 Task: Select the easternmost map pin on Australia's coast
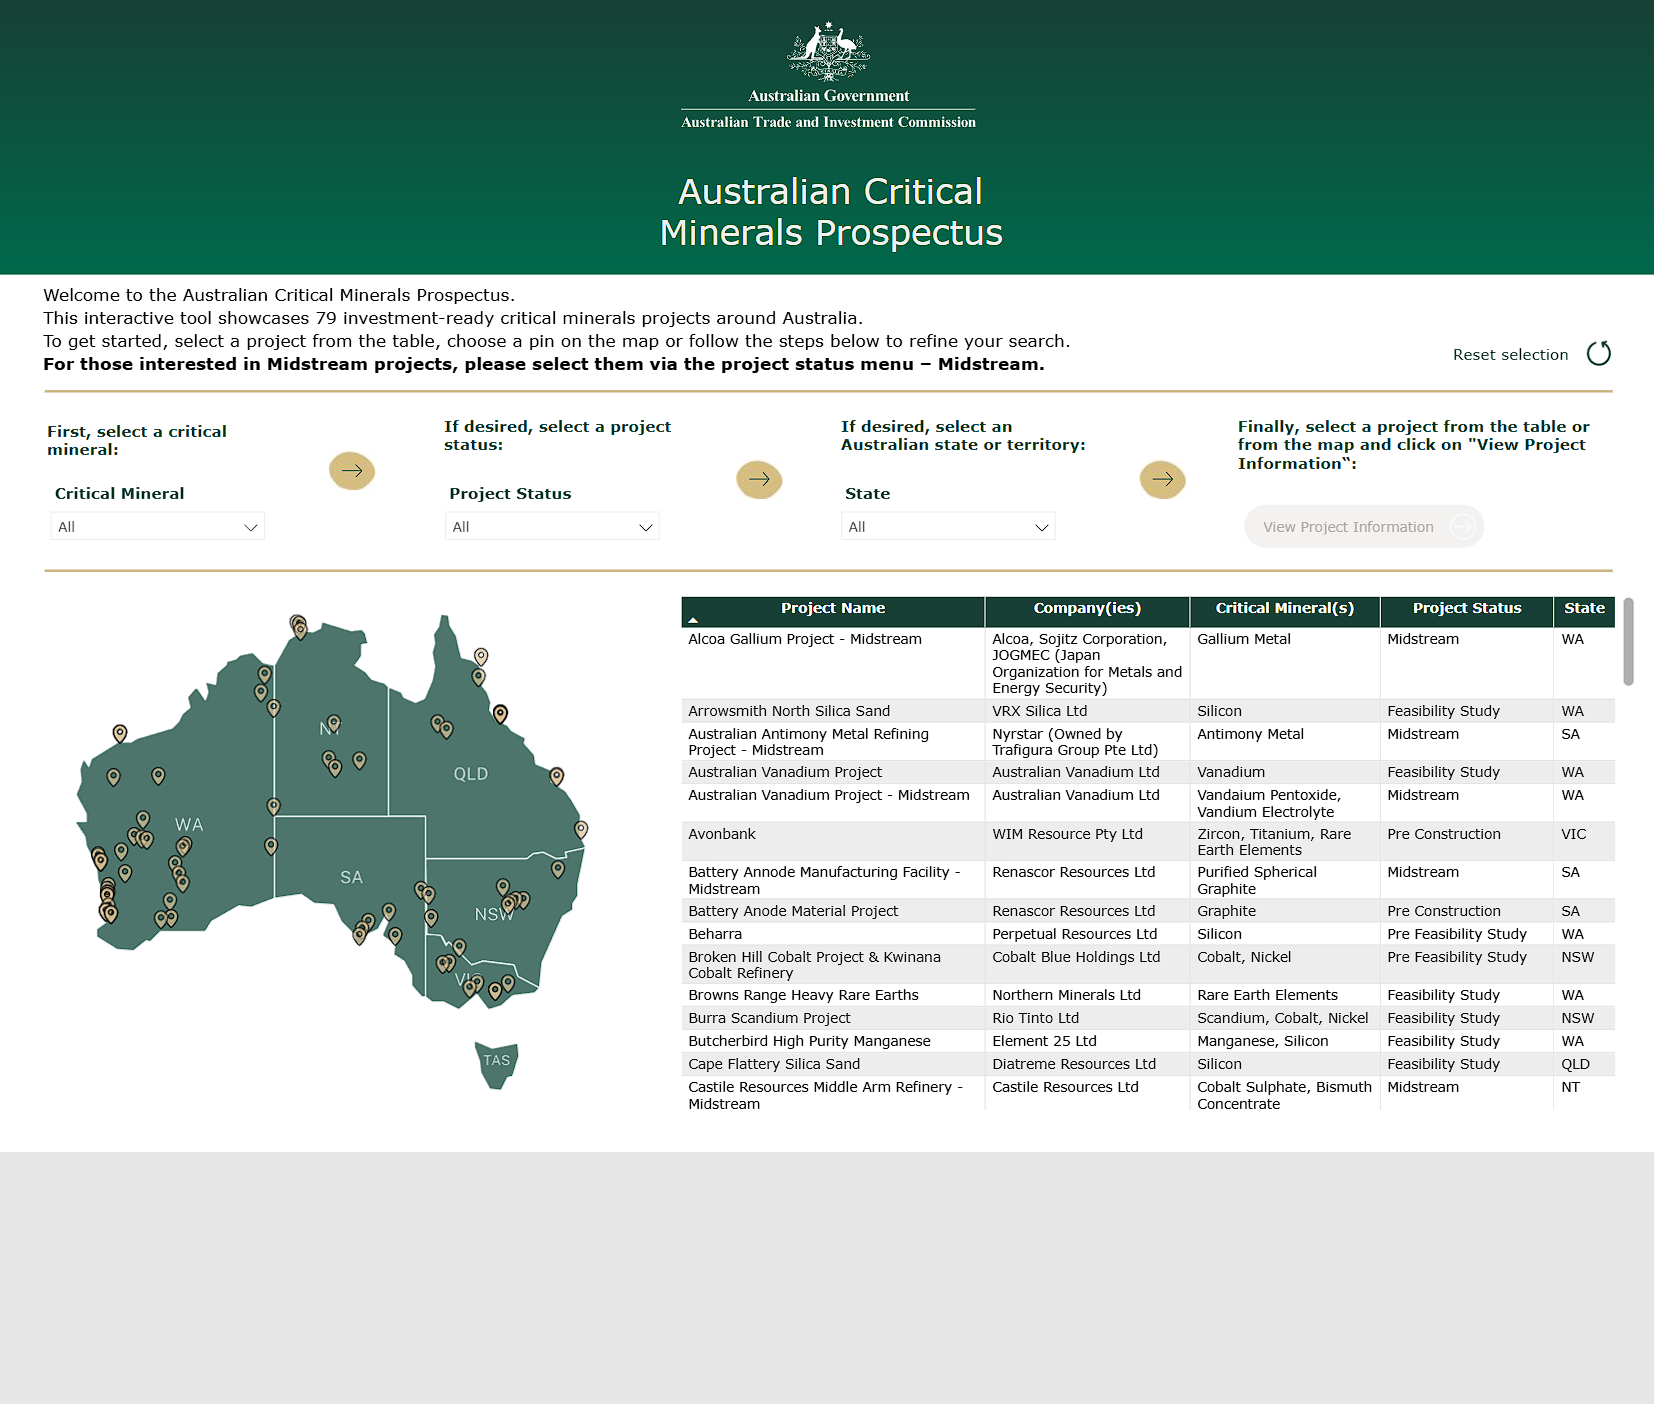(581, 829)
